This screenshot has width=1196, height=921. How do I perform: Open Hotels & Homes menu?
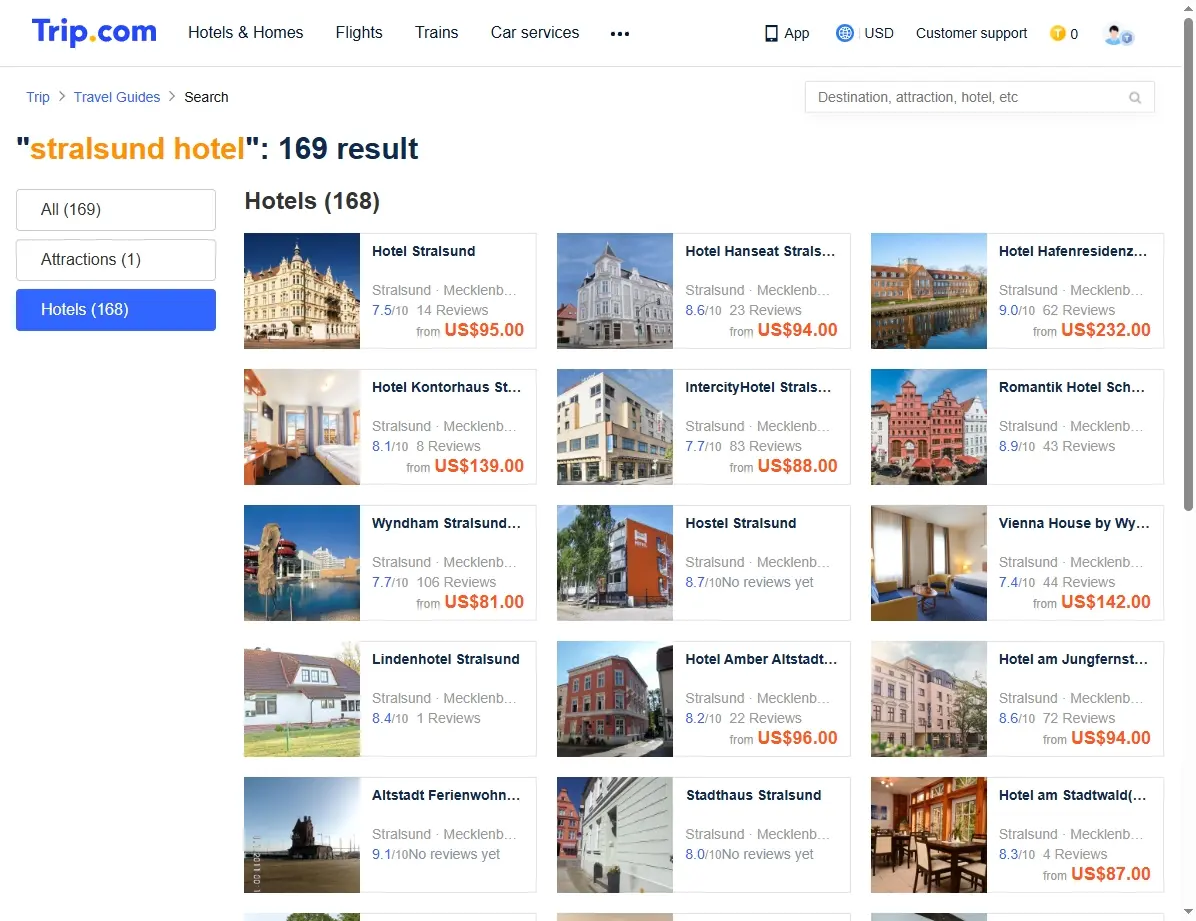pyautogui.click(x=246, y=33)
